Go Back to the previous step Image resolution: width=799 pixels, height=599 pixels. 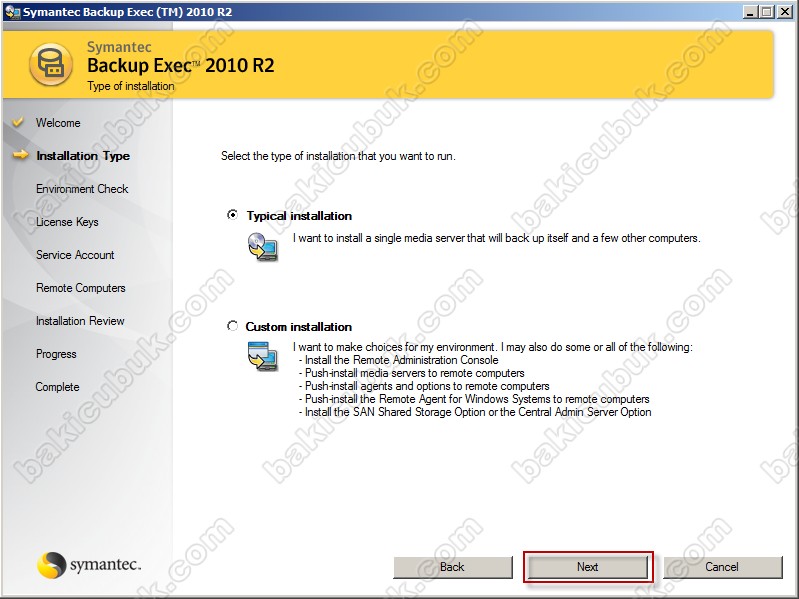[x=452, y=567]
